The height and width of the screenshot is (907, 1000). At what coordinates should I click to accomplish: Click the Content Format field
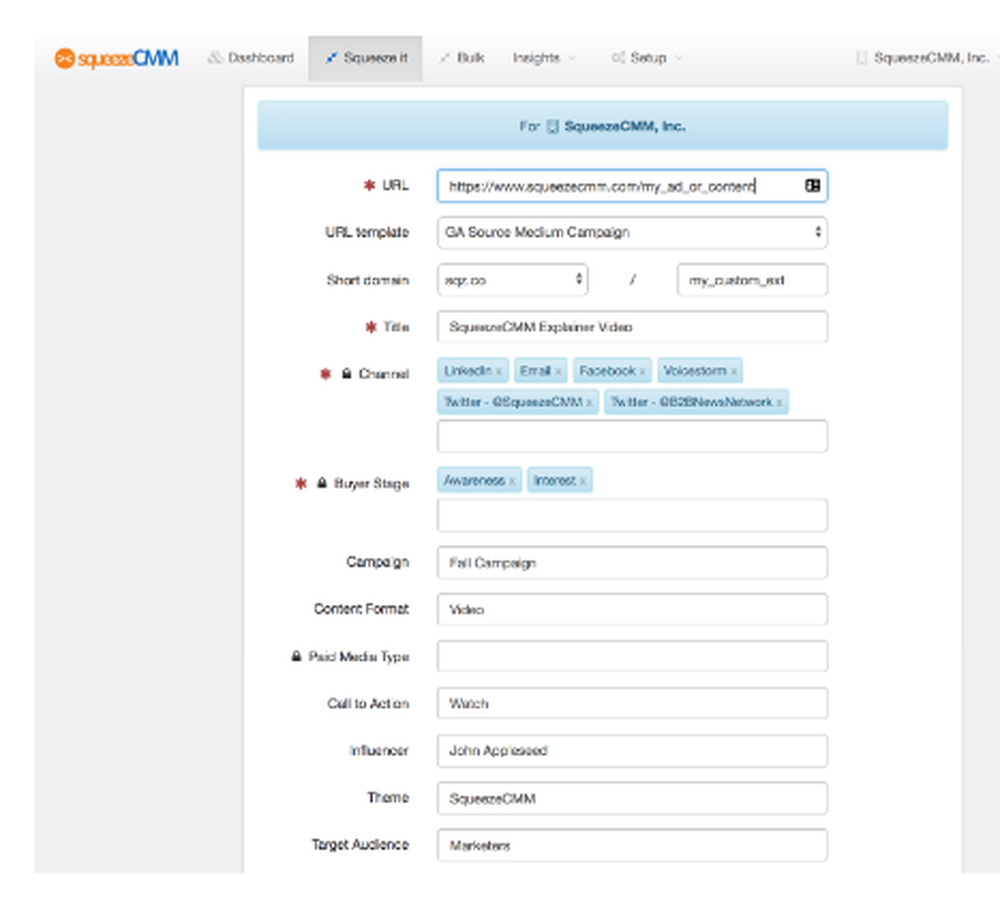632,610
